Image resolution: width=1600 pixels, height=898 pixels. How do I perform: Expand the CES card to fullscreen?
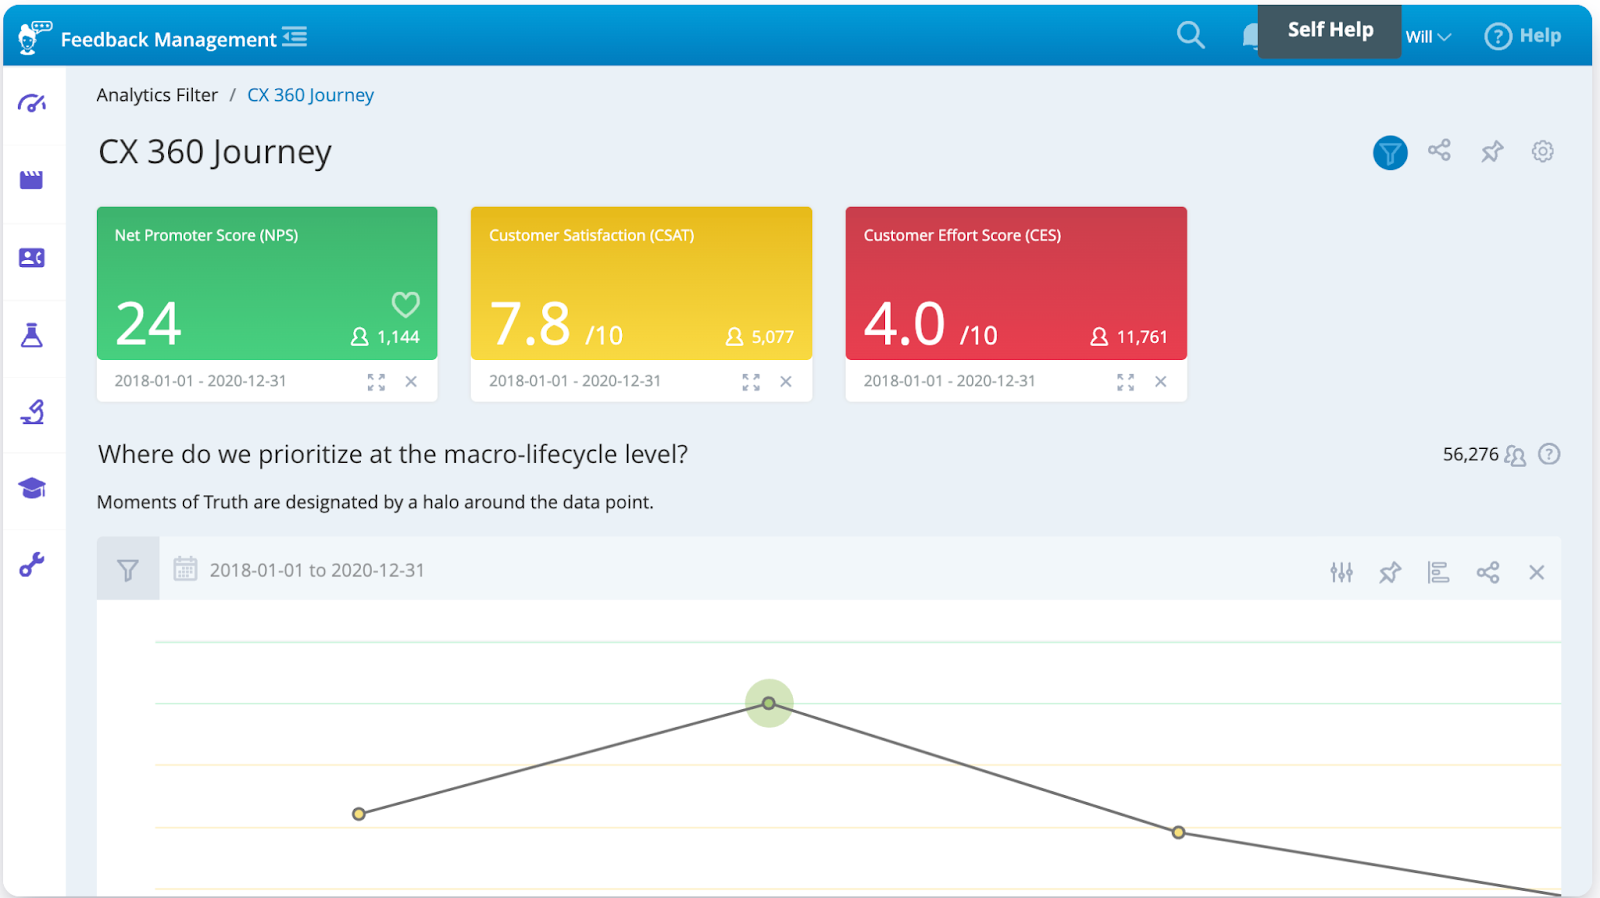(x=1125, y=382)
